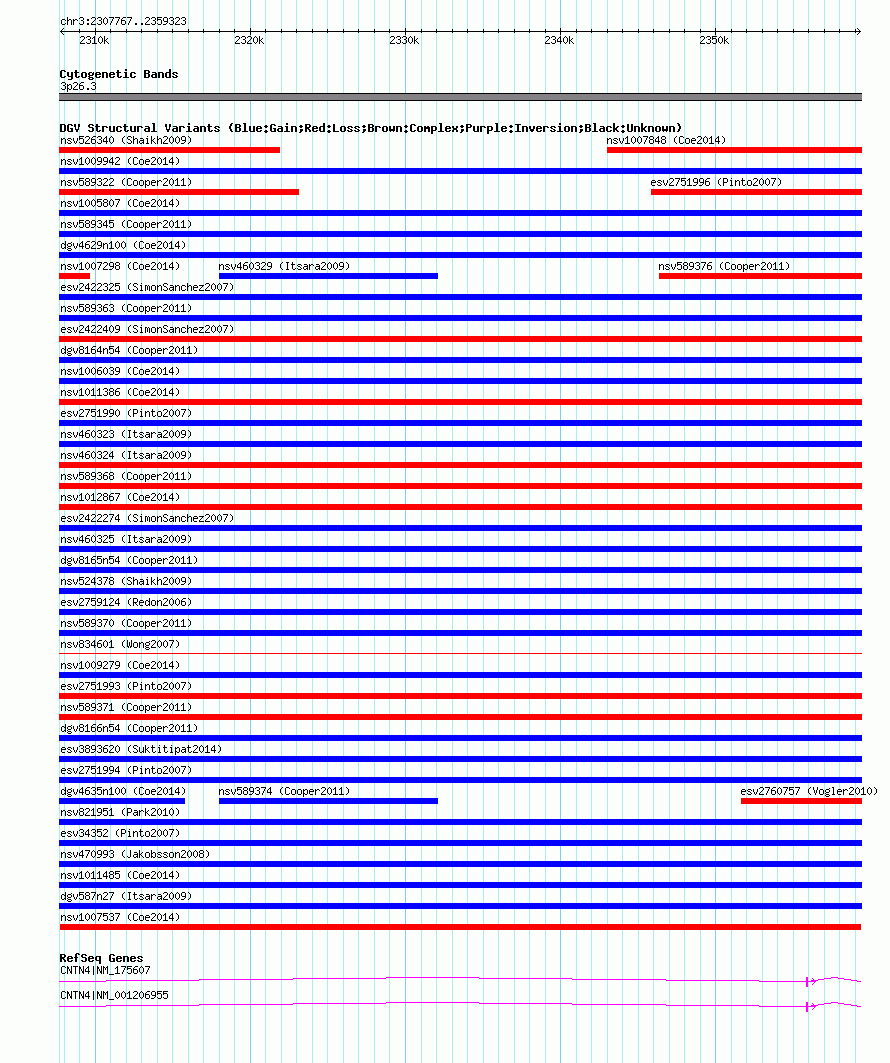Click the nsv460324 (Itsara2009) label
The height and width of the screenshot is (1063, 890).
(126, 456)
